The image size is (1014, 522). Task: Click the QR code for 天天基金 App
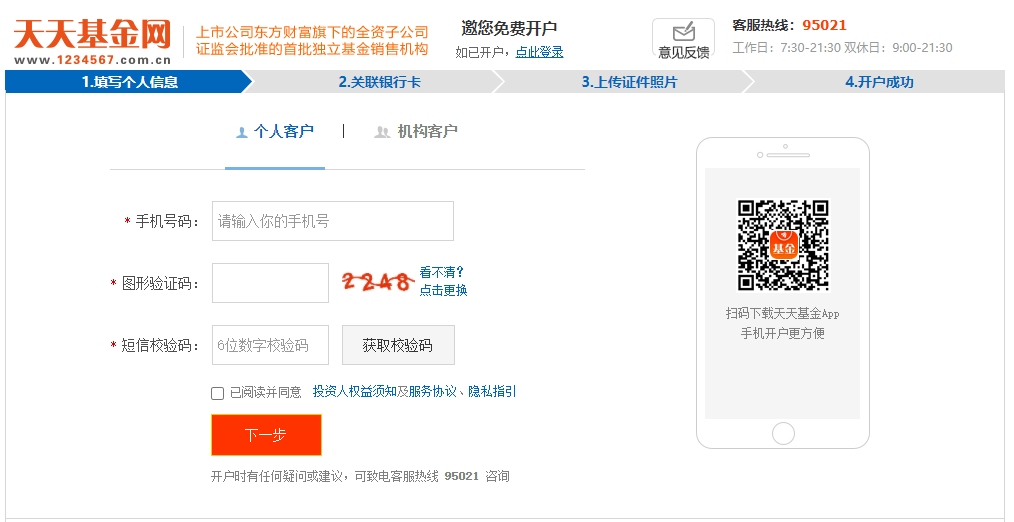point(783,245)
